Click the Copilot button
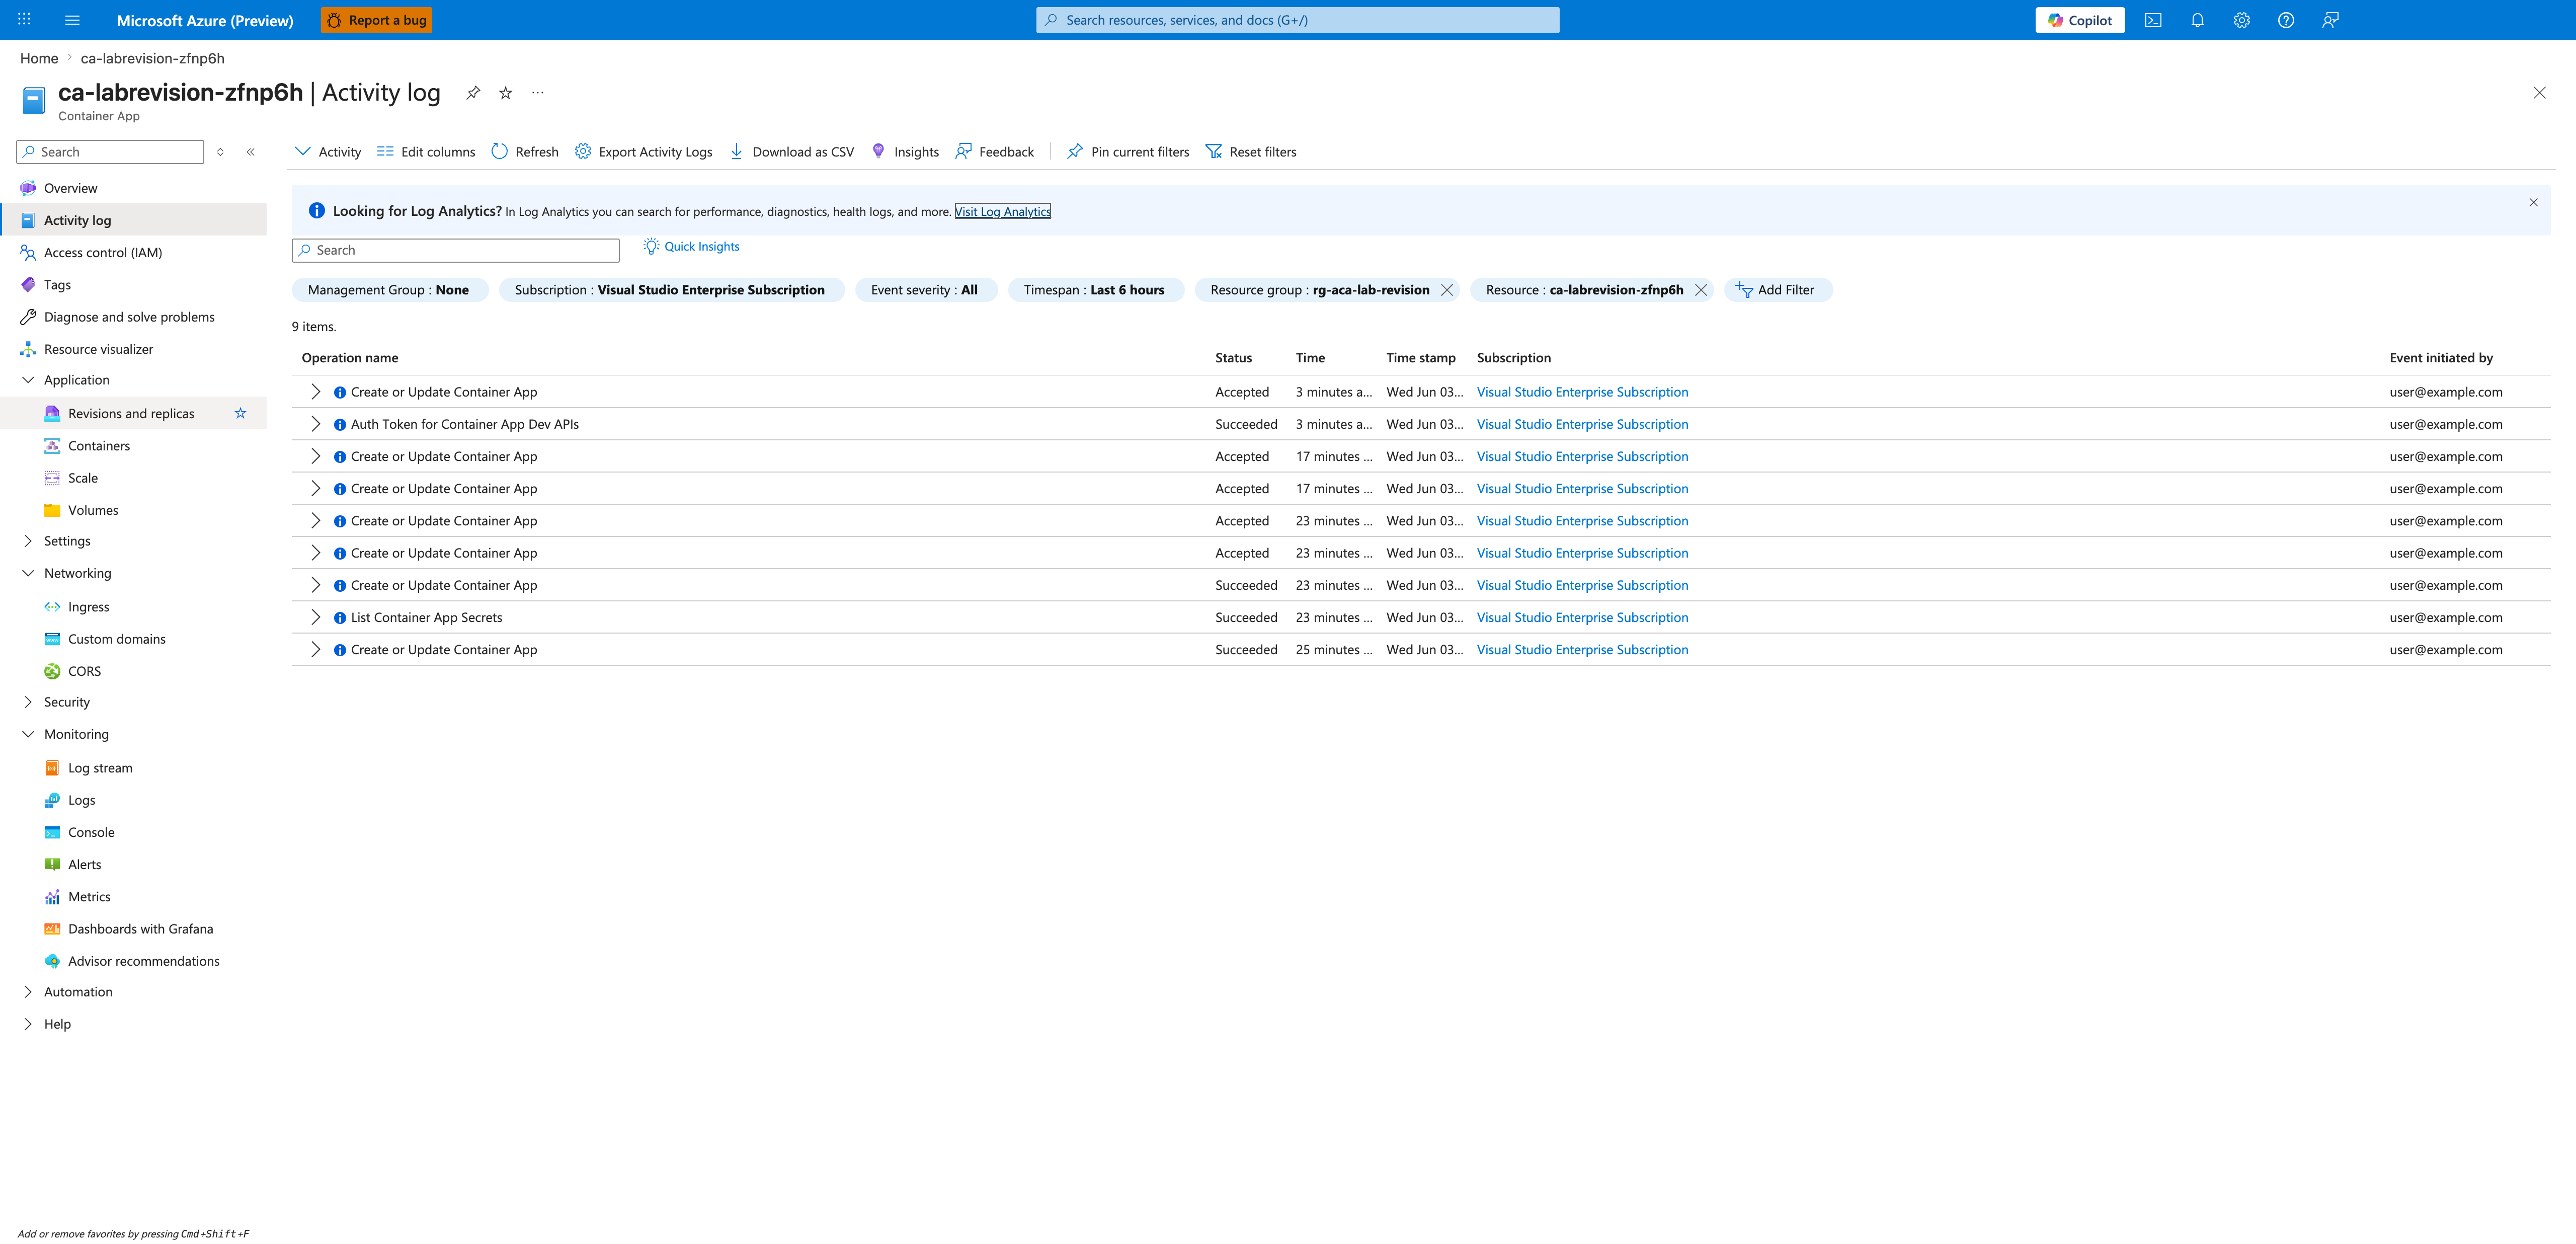Screen dimensions: 2576x1244 [x=2079, y=20]
